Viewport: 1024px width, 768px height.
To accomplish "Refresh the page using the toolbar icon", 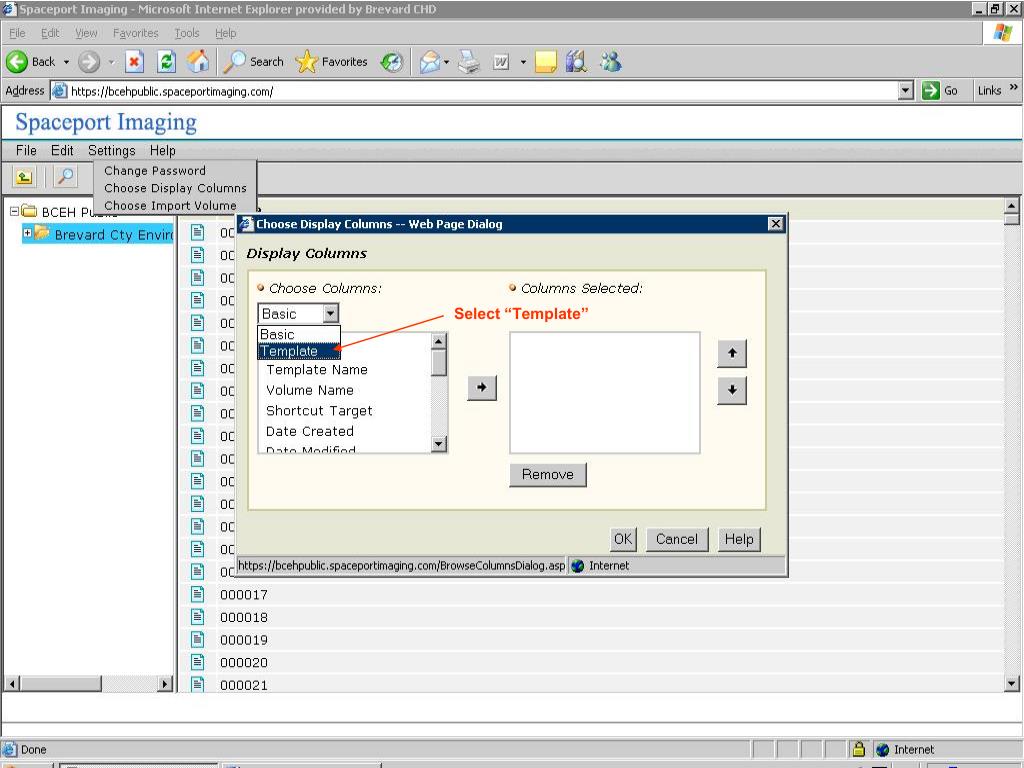I will coord(167,62).
